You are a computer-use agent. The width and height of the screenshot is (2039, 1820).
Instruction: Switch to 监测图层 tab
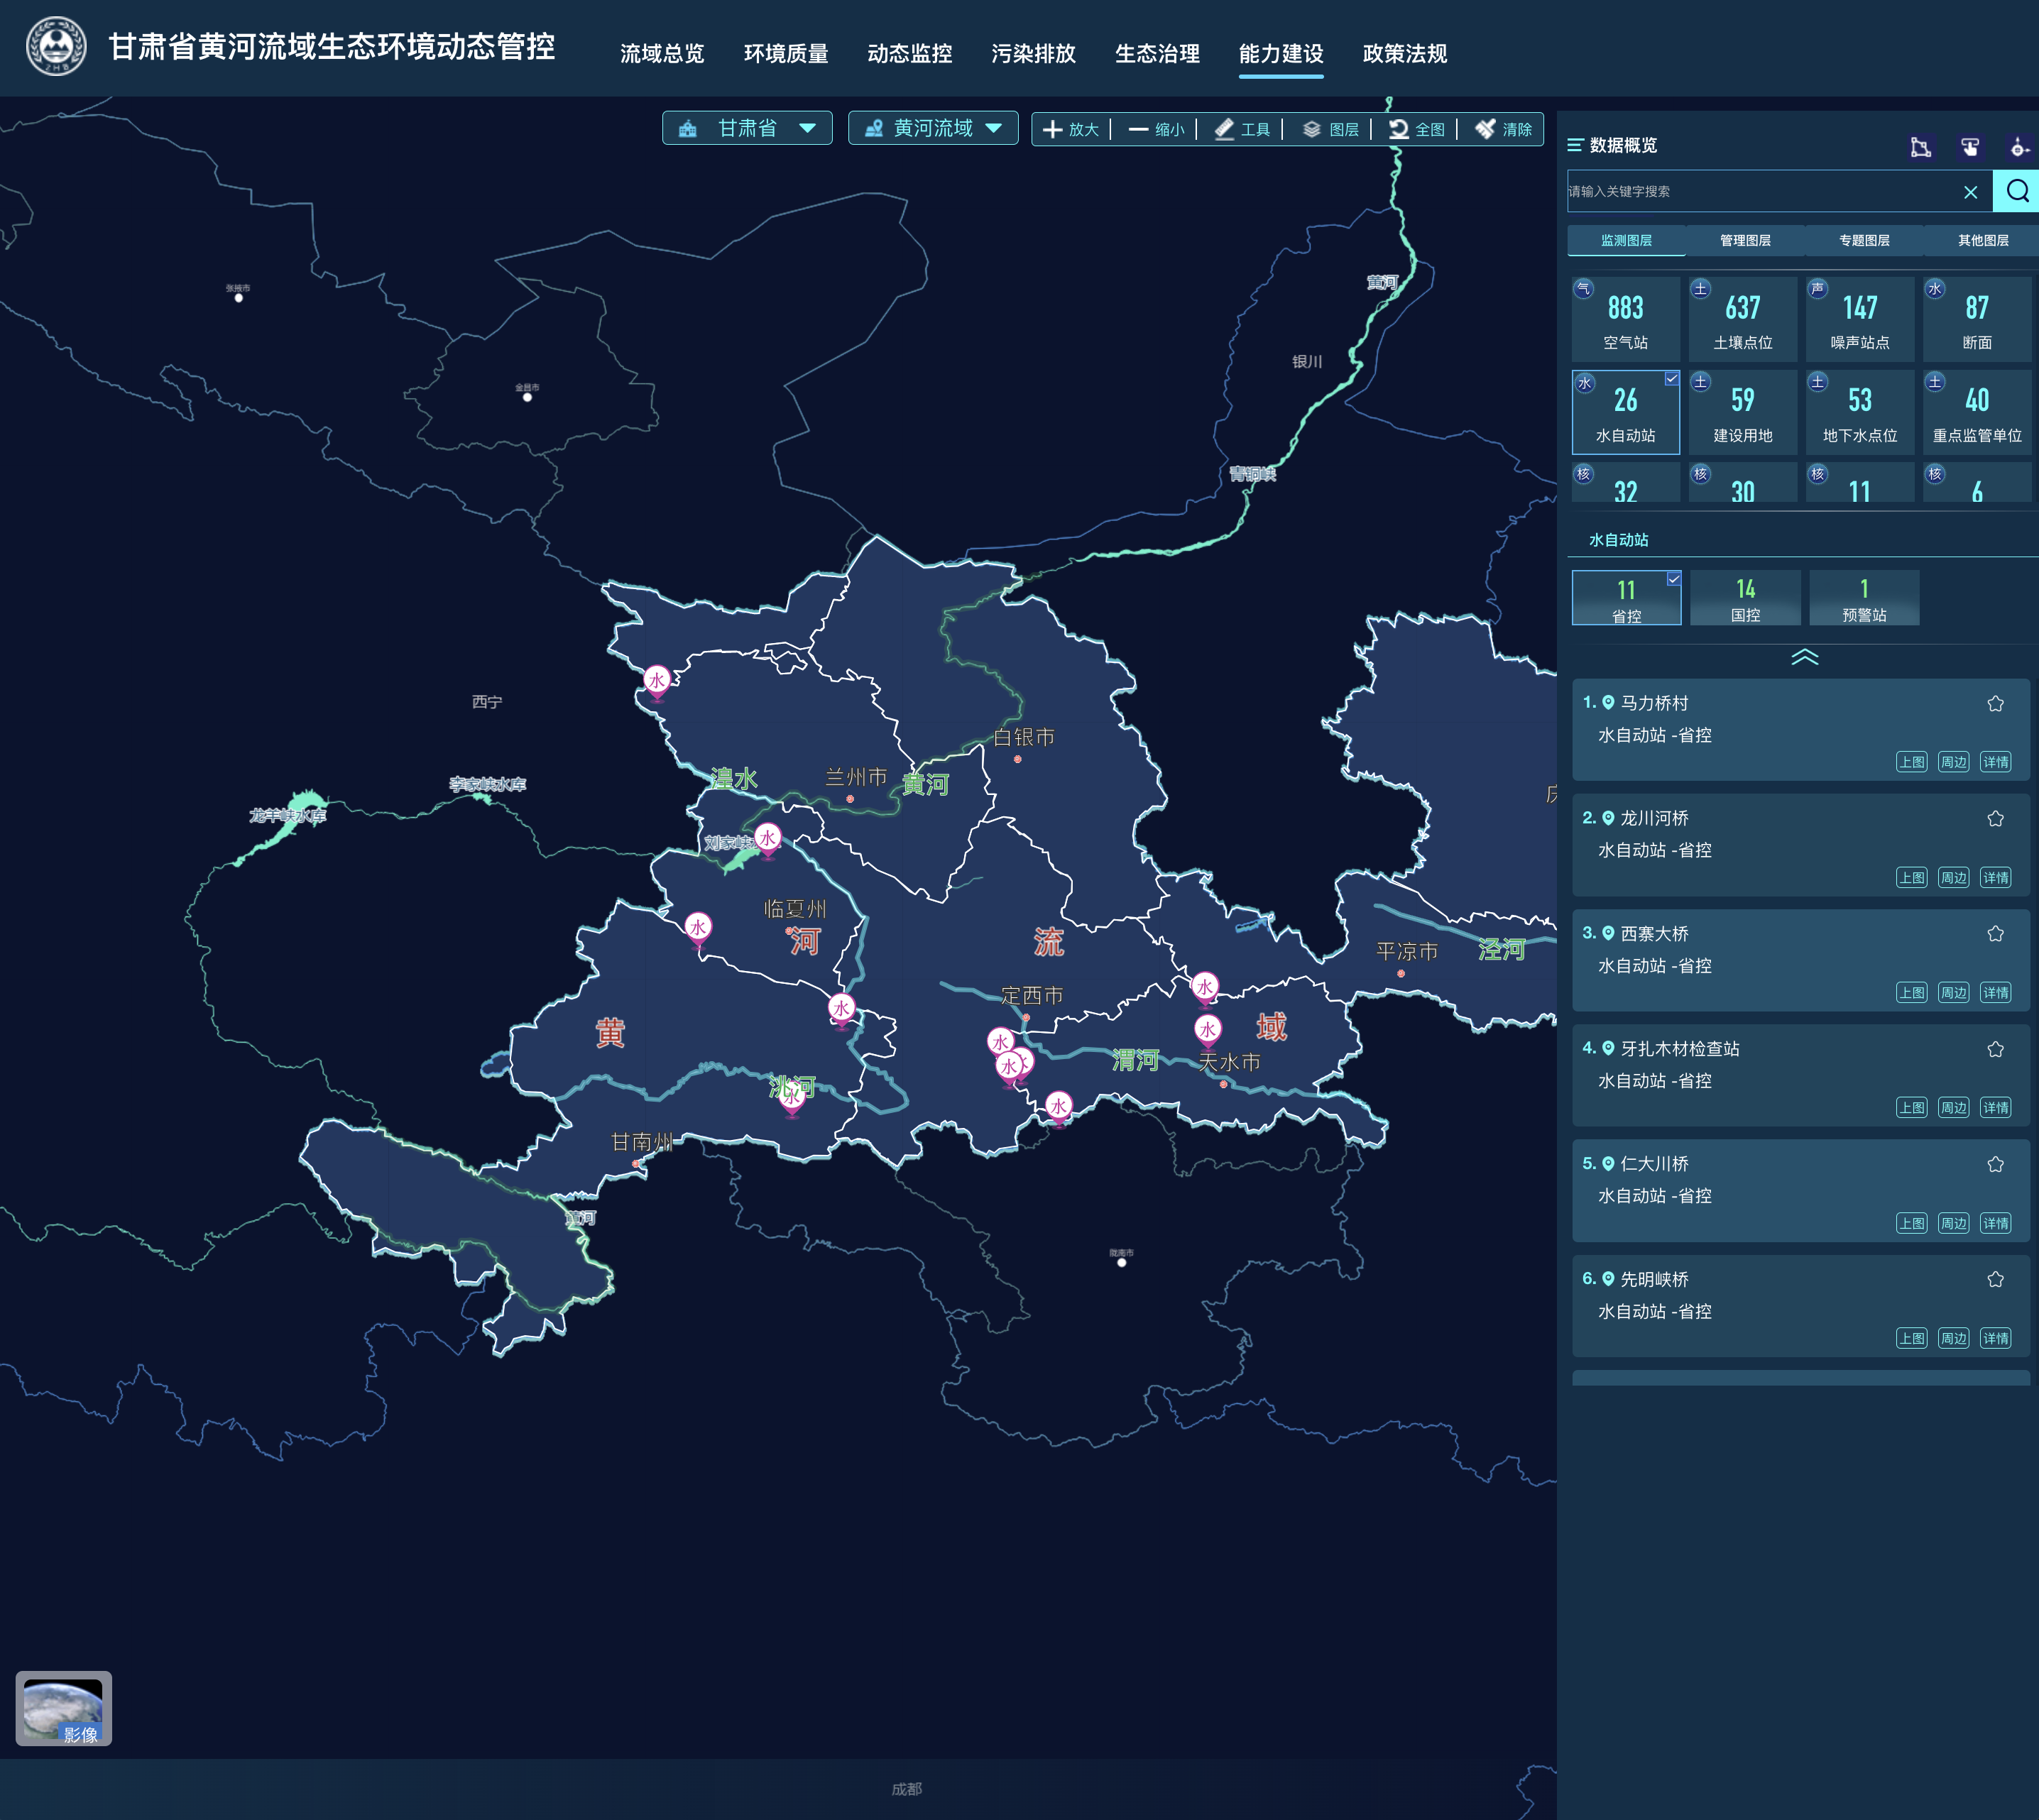point(1626,240)
